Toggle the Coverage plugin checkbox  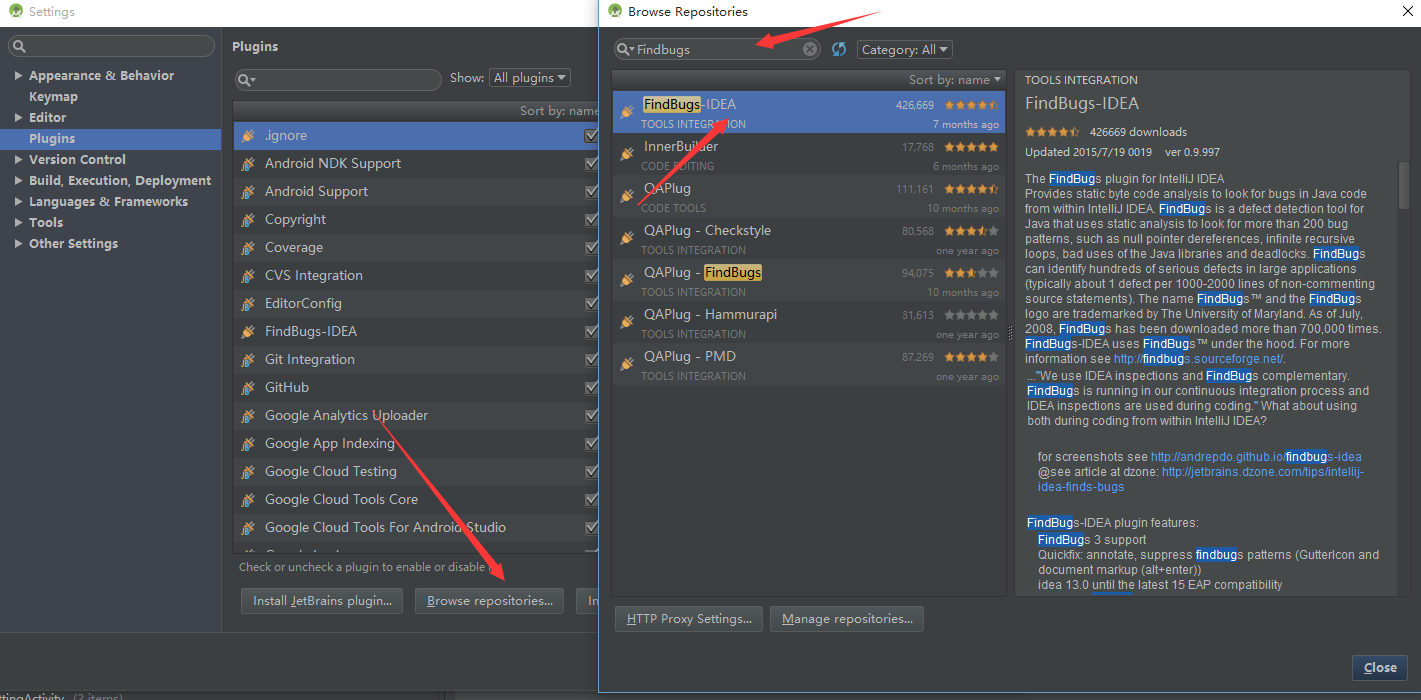coord(591,248)
